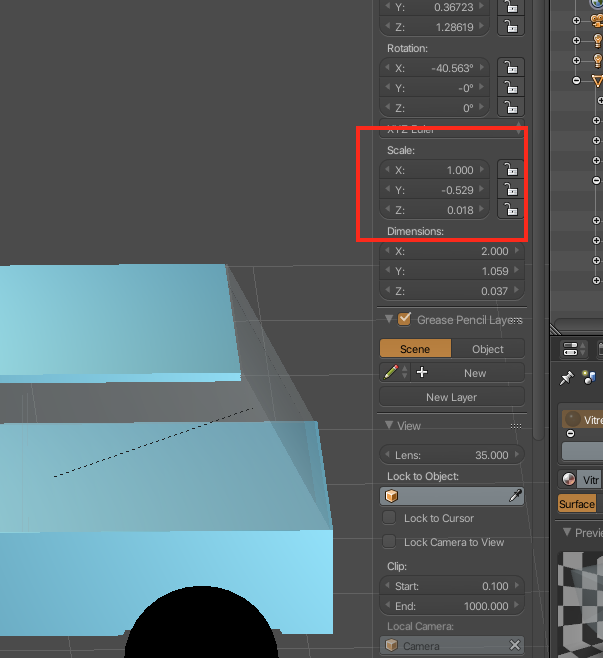
Task: Select the Surface material tab
Action: (x=577, y=504)
